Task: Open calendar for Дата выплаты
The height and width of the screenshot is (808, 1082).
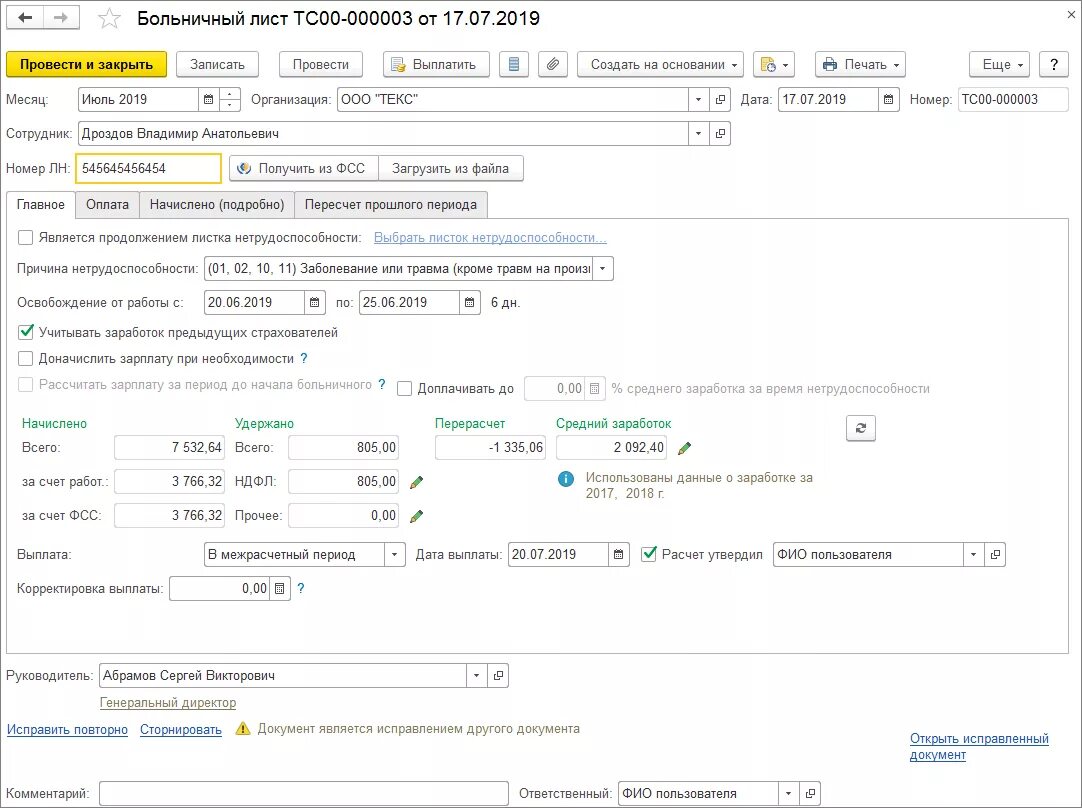Action: [618, 554]
